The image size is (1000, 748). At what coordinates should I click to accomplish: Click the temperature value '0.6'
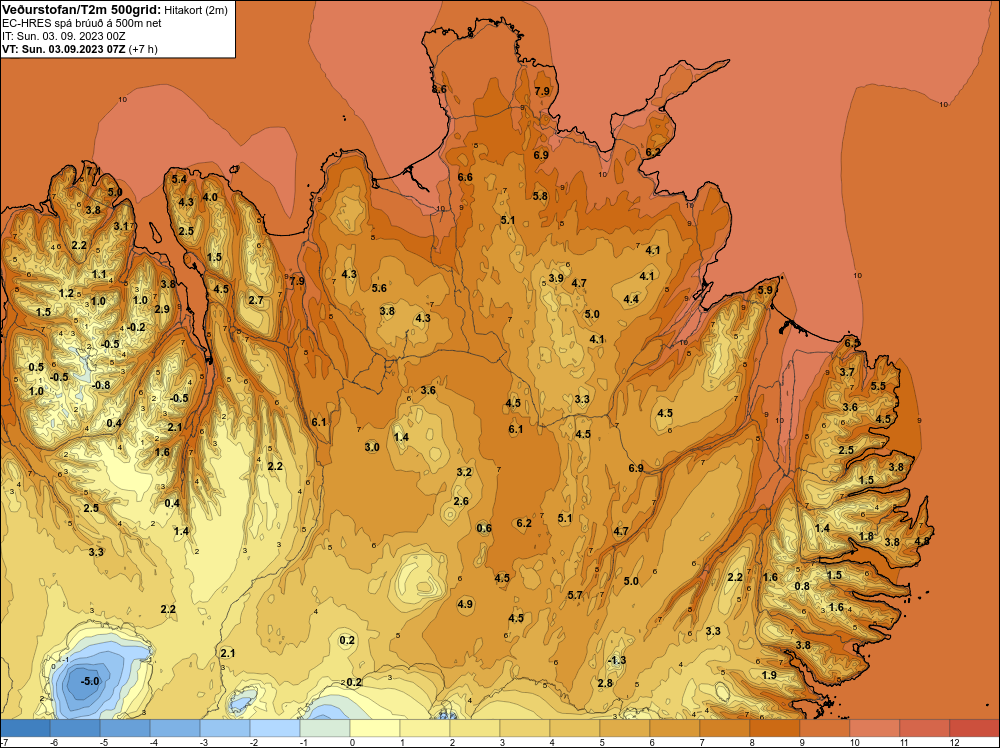click(484, 528)
